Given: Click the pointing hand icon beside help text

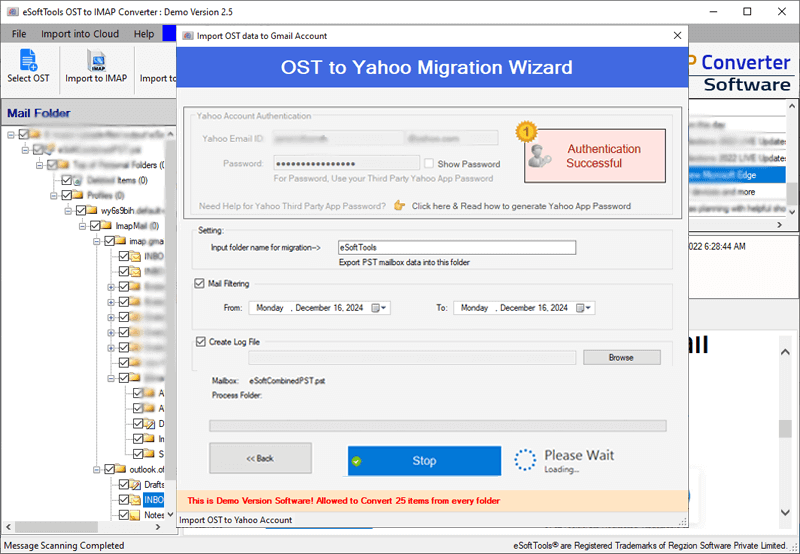Looking at the screenshot, I should click(399, 206).
